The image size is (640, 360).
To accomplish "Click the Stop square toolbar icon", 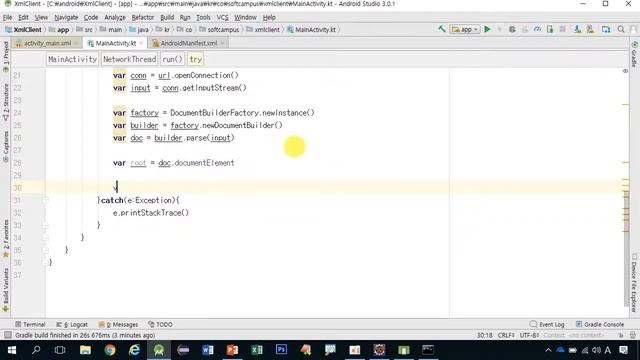I will point(562,29).
